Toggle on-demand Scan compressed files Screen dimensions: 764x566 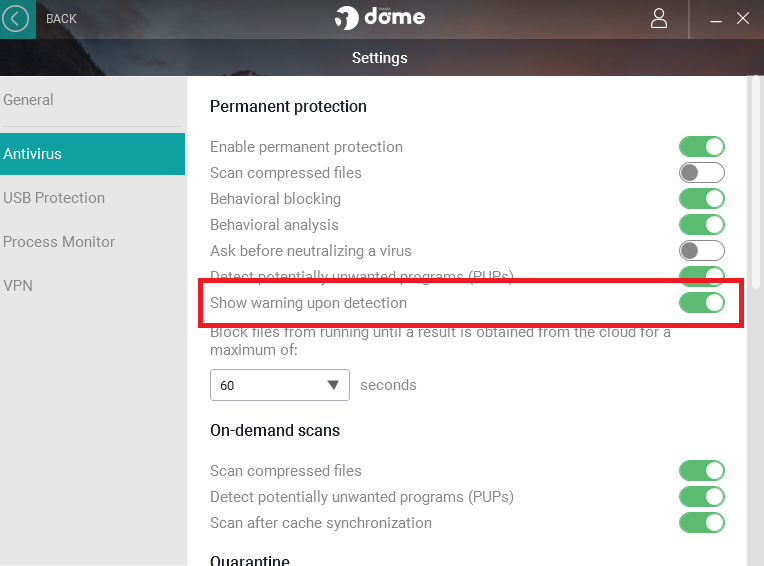point(701,471)
